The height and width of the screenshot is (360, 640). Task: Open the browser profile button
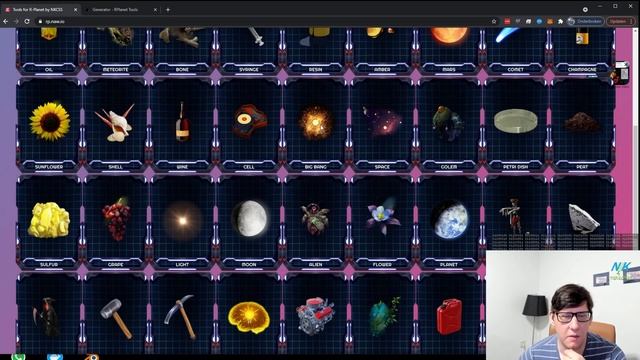coord(585,21)
